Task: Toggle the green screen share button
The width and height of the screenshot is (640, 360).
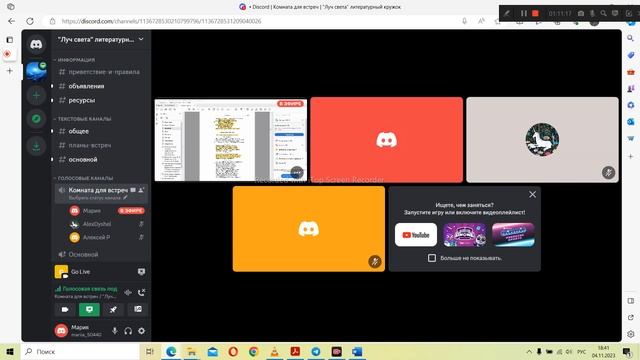Action: tap(89, 309)
